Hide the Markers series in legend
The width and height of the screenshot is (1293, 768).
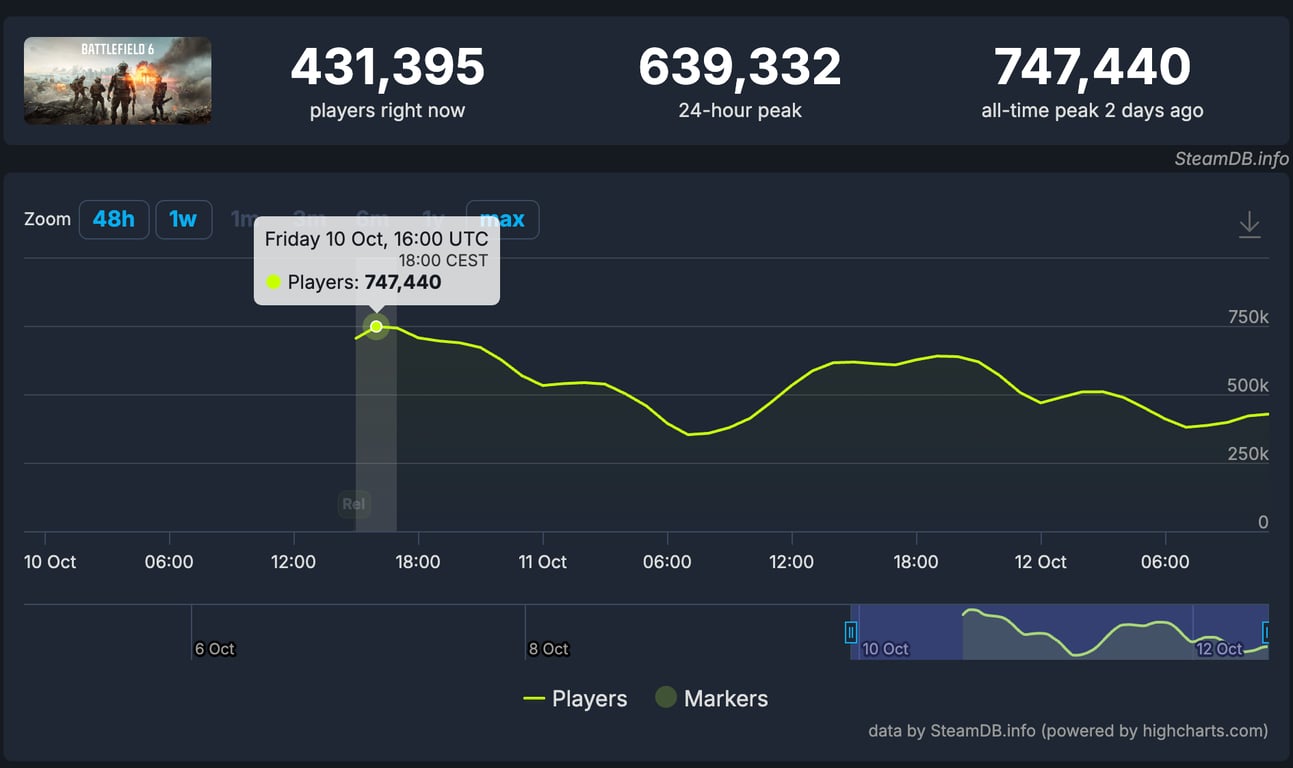click(711, 699)
